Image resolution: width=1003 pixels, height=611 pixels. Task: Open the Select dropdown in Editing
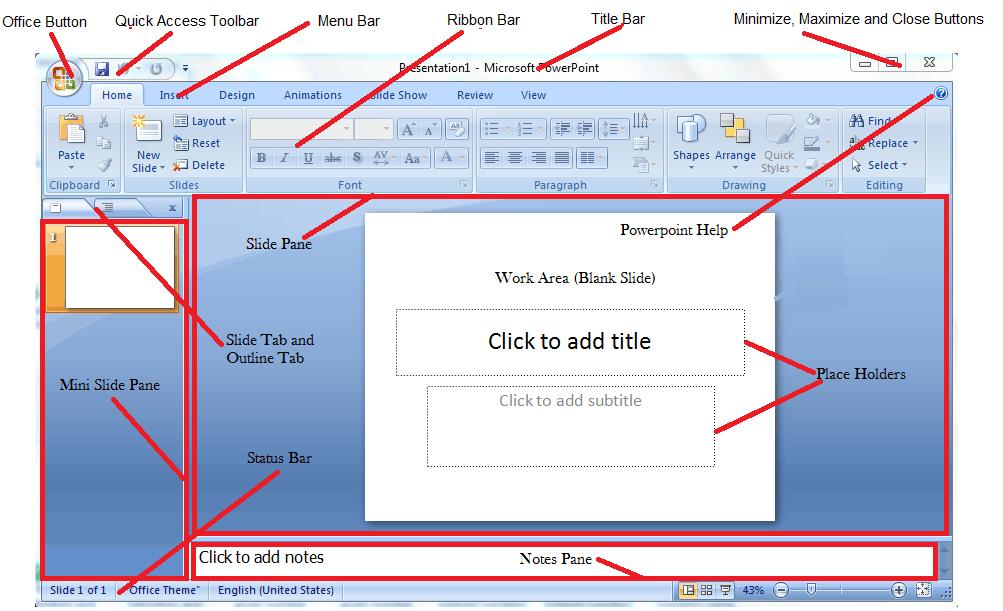tap(879, 165)
